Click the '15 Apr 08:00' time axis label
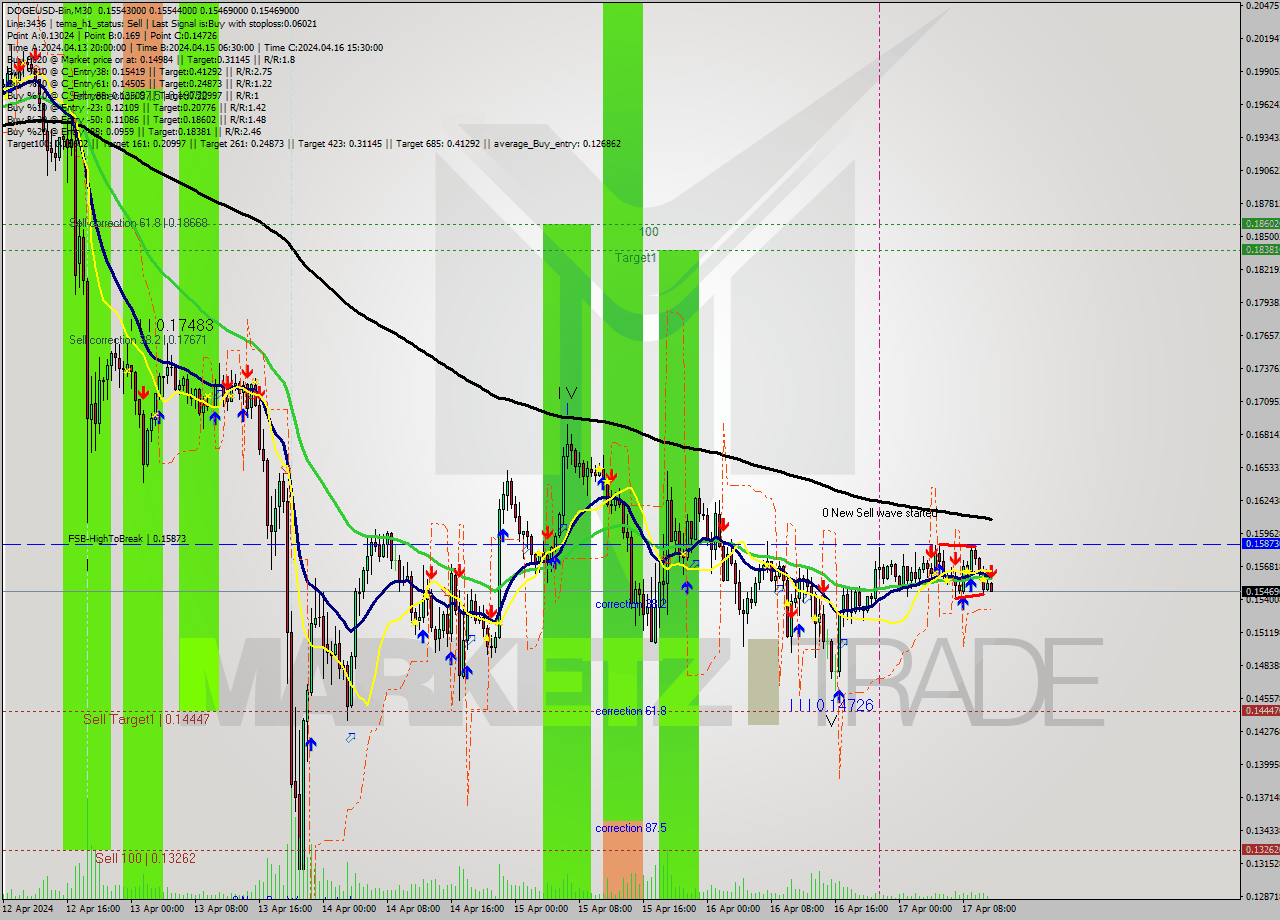The height and width of the screenshot is (920, 1280). tap(605, 909)
